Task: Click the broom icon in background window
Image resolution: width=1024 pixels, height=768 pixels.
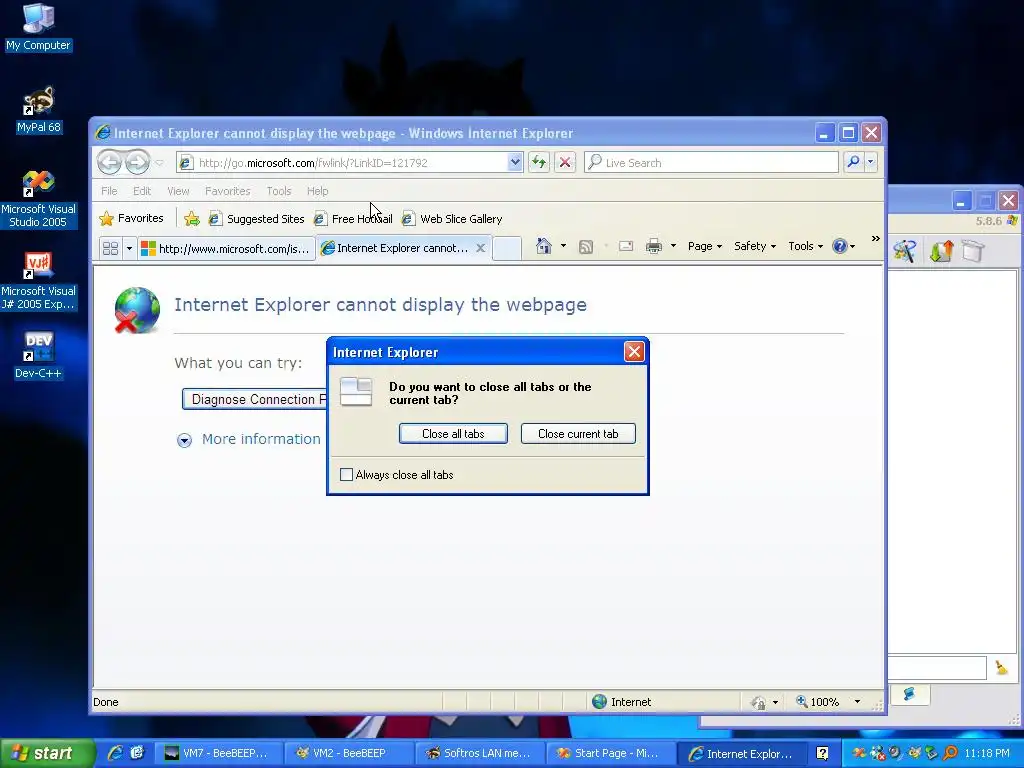Action: (1001, 667)
